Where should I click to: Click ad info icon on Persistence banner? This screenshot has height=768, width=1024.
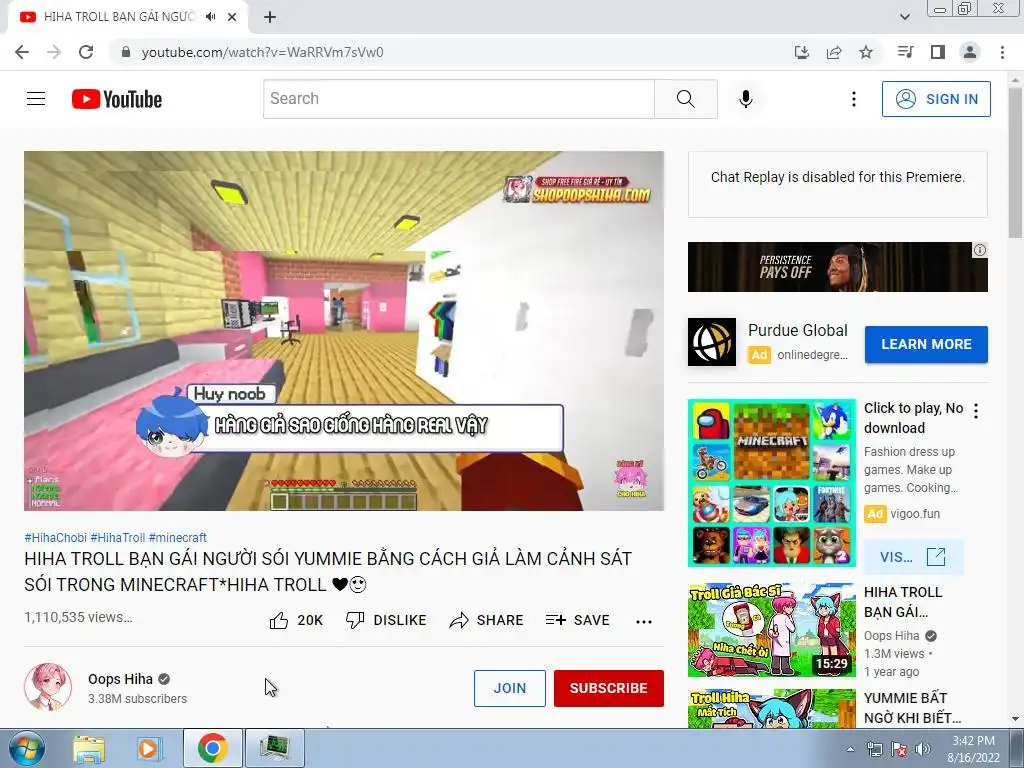(980, 250)
